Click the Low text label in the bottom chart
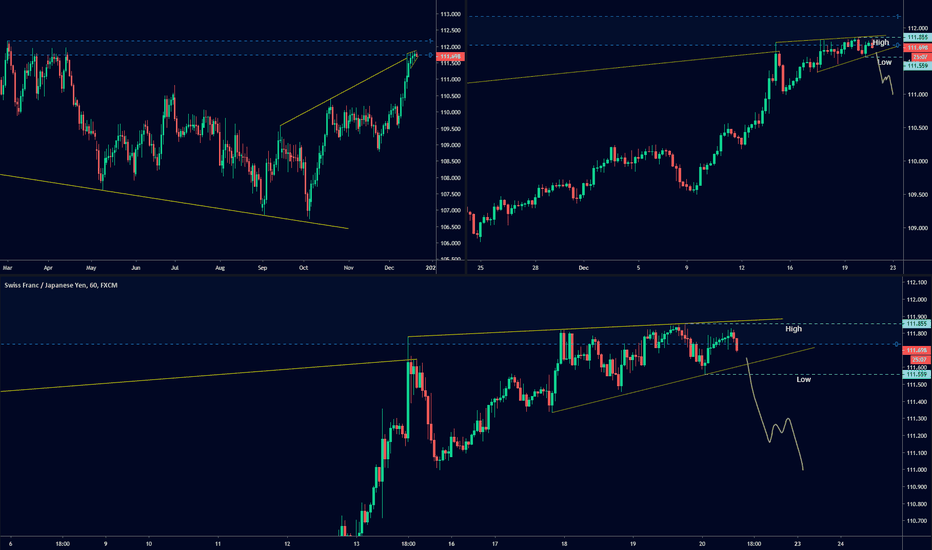The width and height of the screenshot is (932, 550). click(804, 379)
